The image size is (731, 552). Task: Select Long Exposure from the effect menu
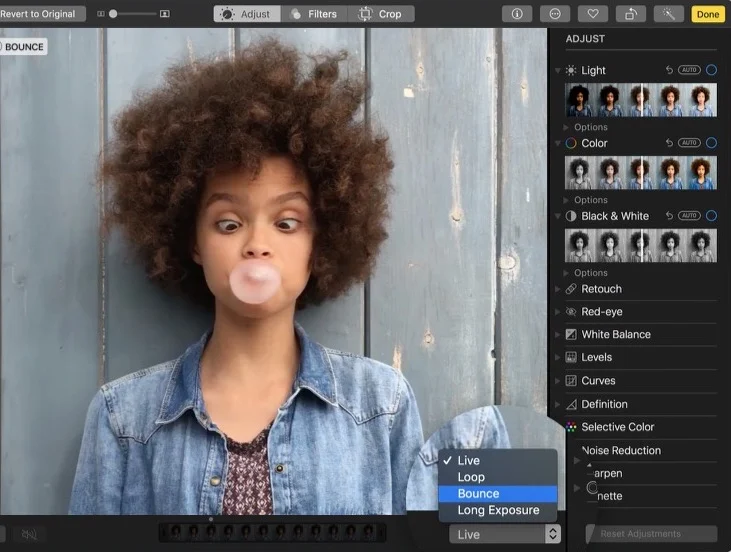tap(498, 511)
